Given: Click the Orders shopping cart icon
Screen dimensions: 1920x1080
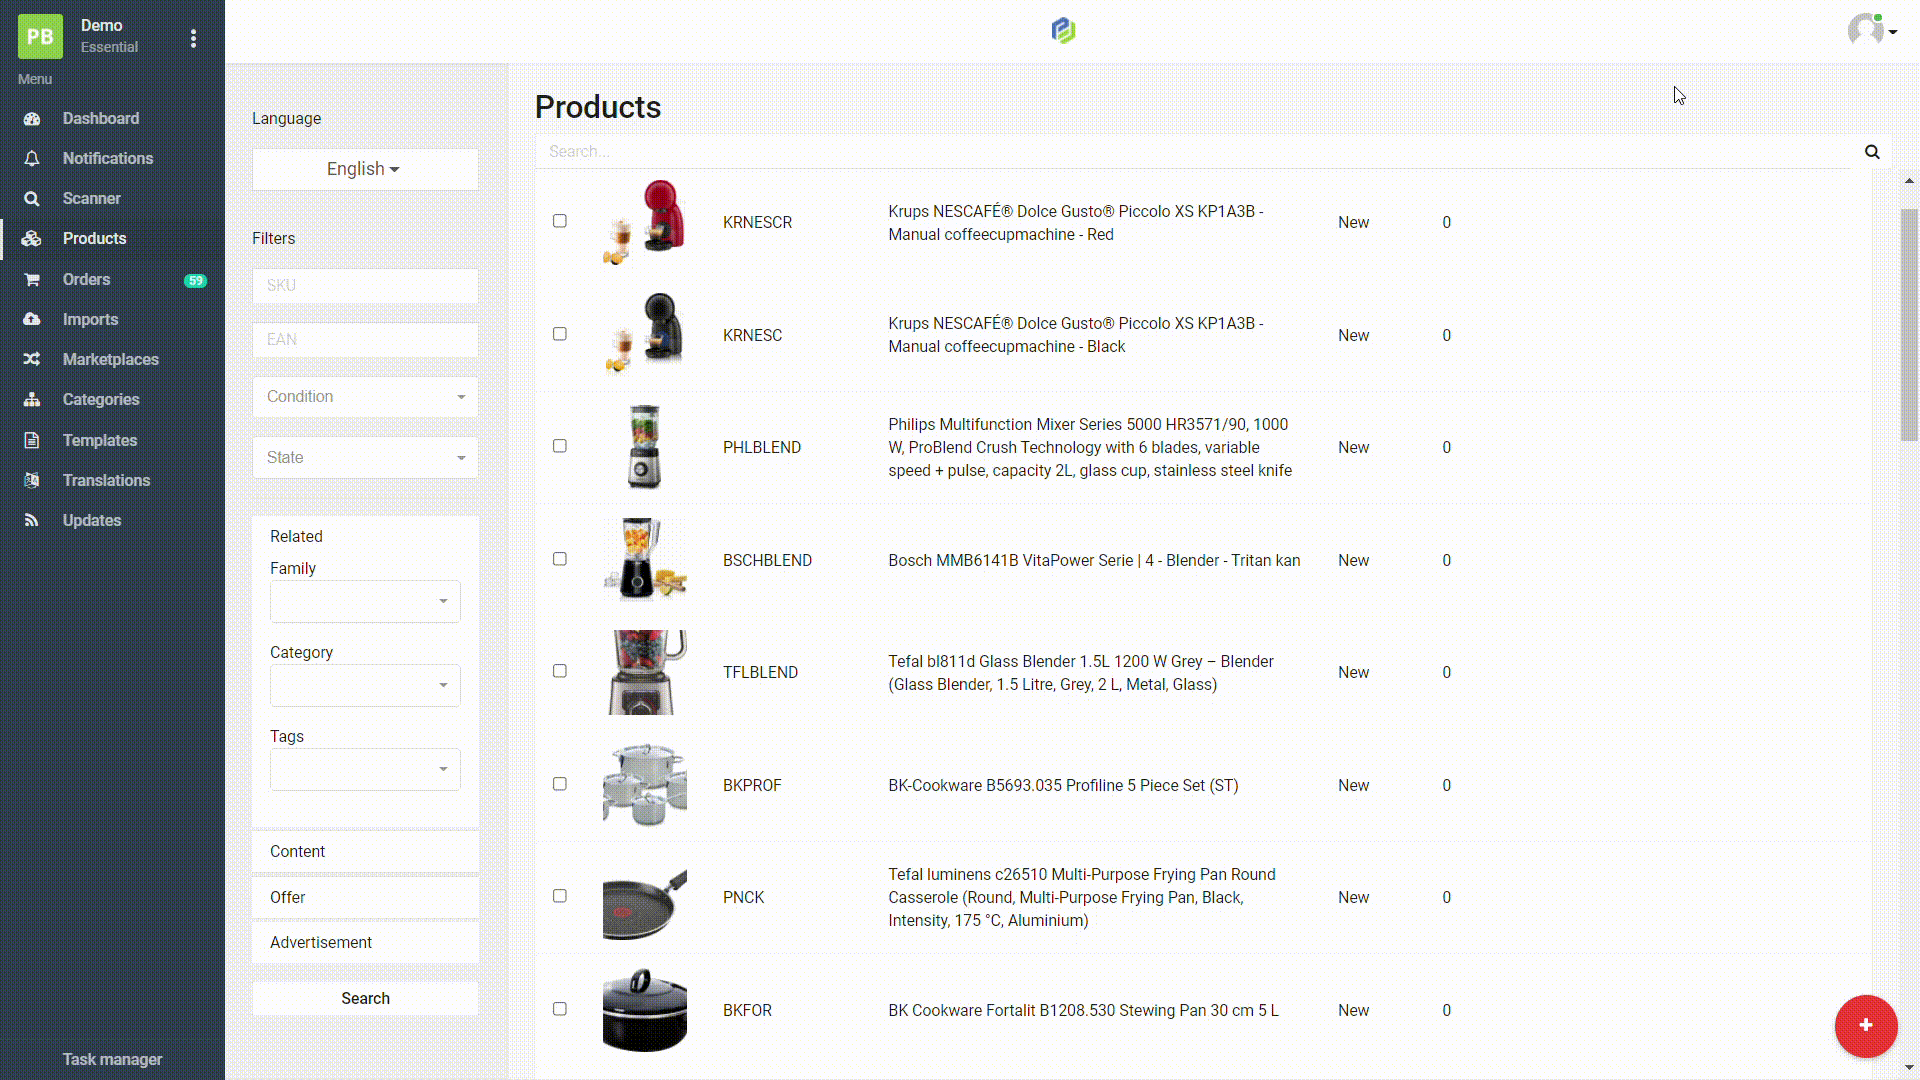Looking at the screenshot, I should pos(32,280).
